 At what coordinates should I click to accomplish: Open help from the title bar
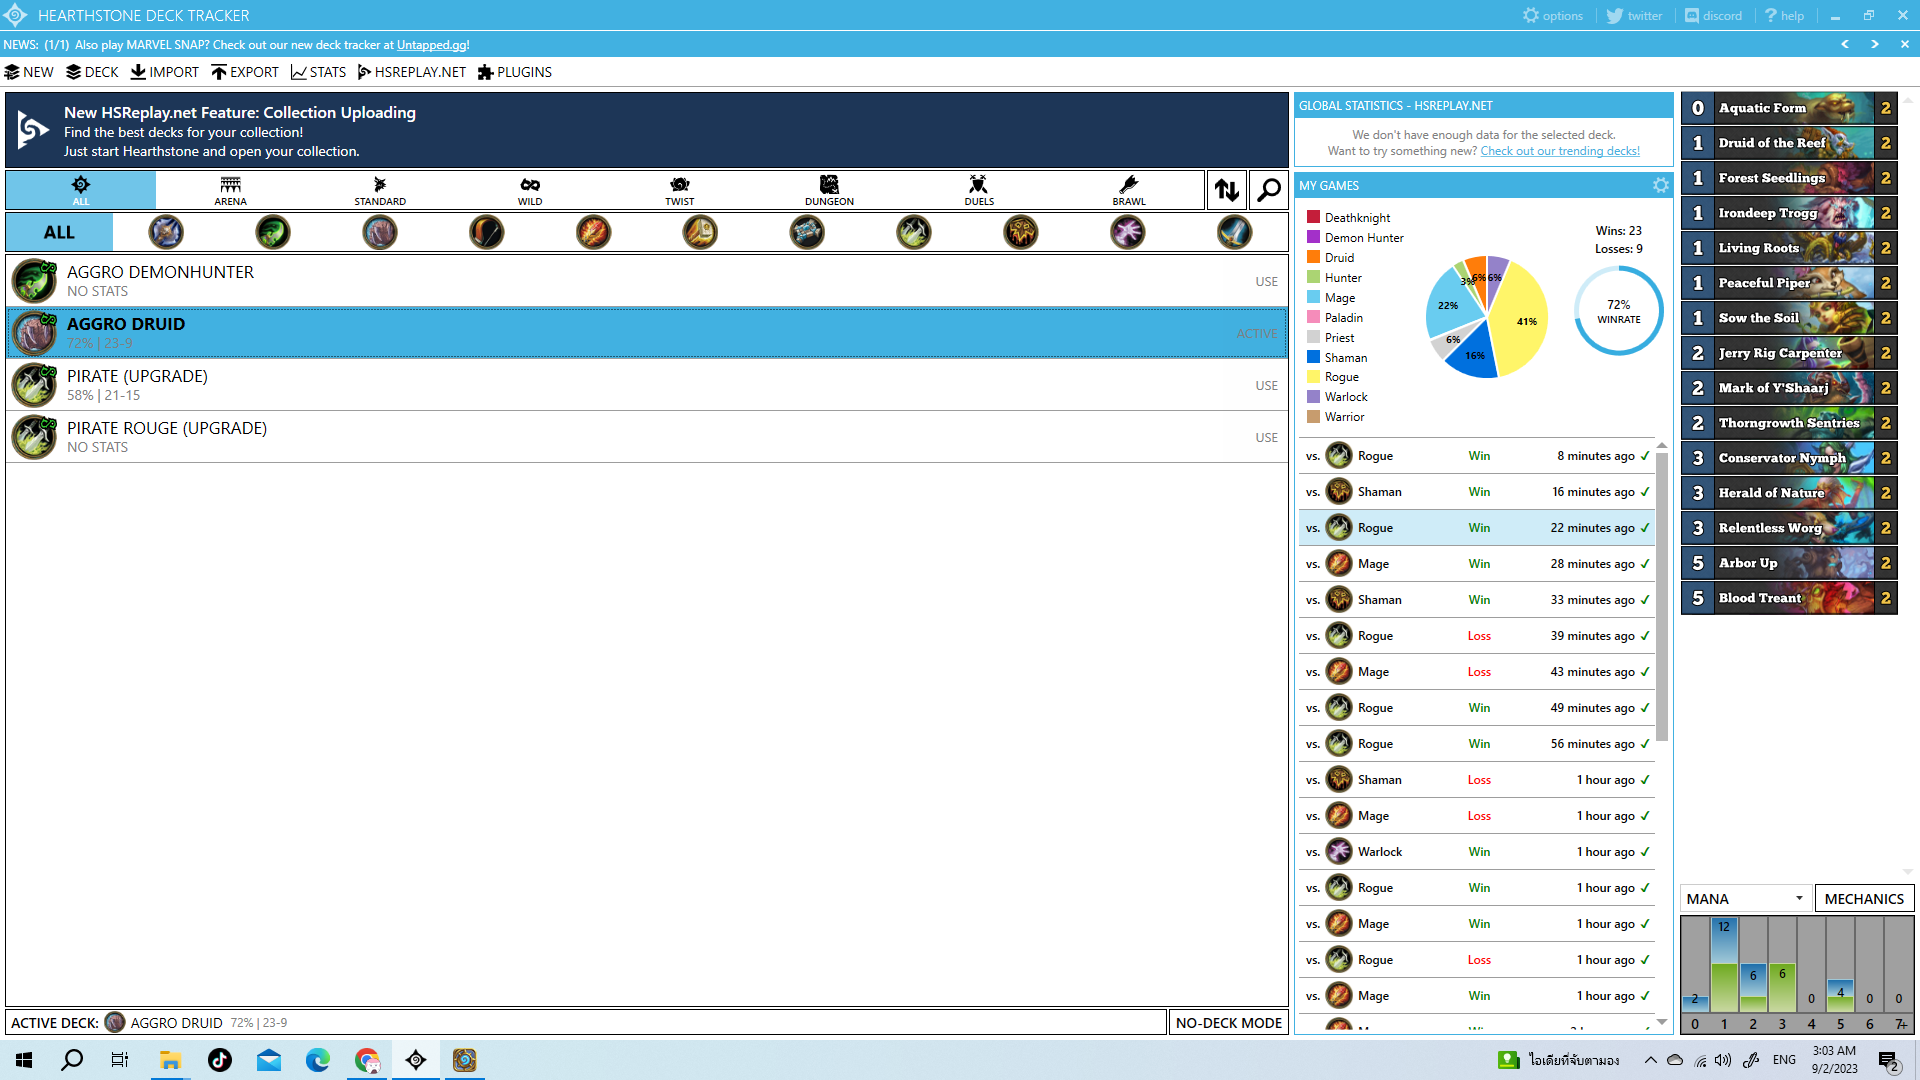pos(1784,15)
